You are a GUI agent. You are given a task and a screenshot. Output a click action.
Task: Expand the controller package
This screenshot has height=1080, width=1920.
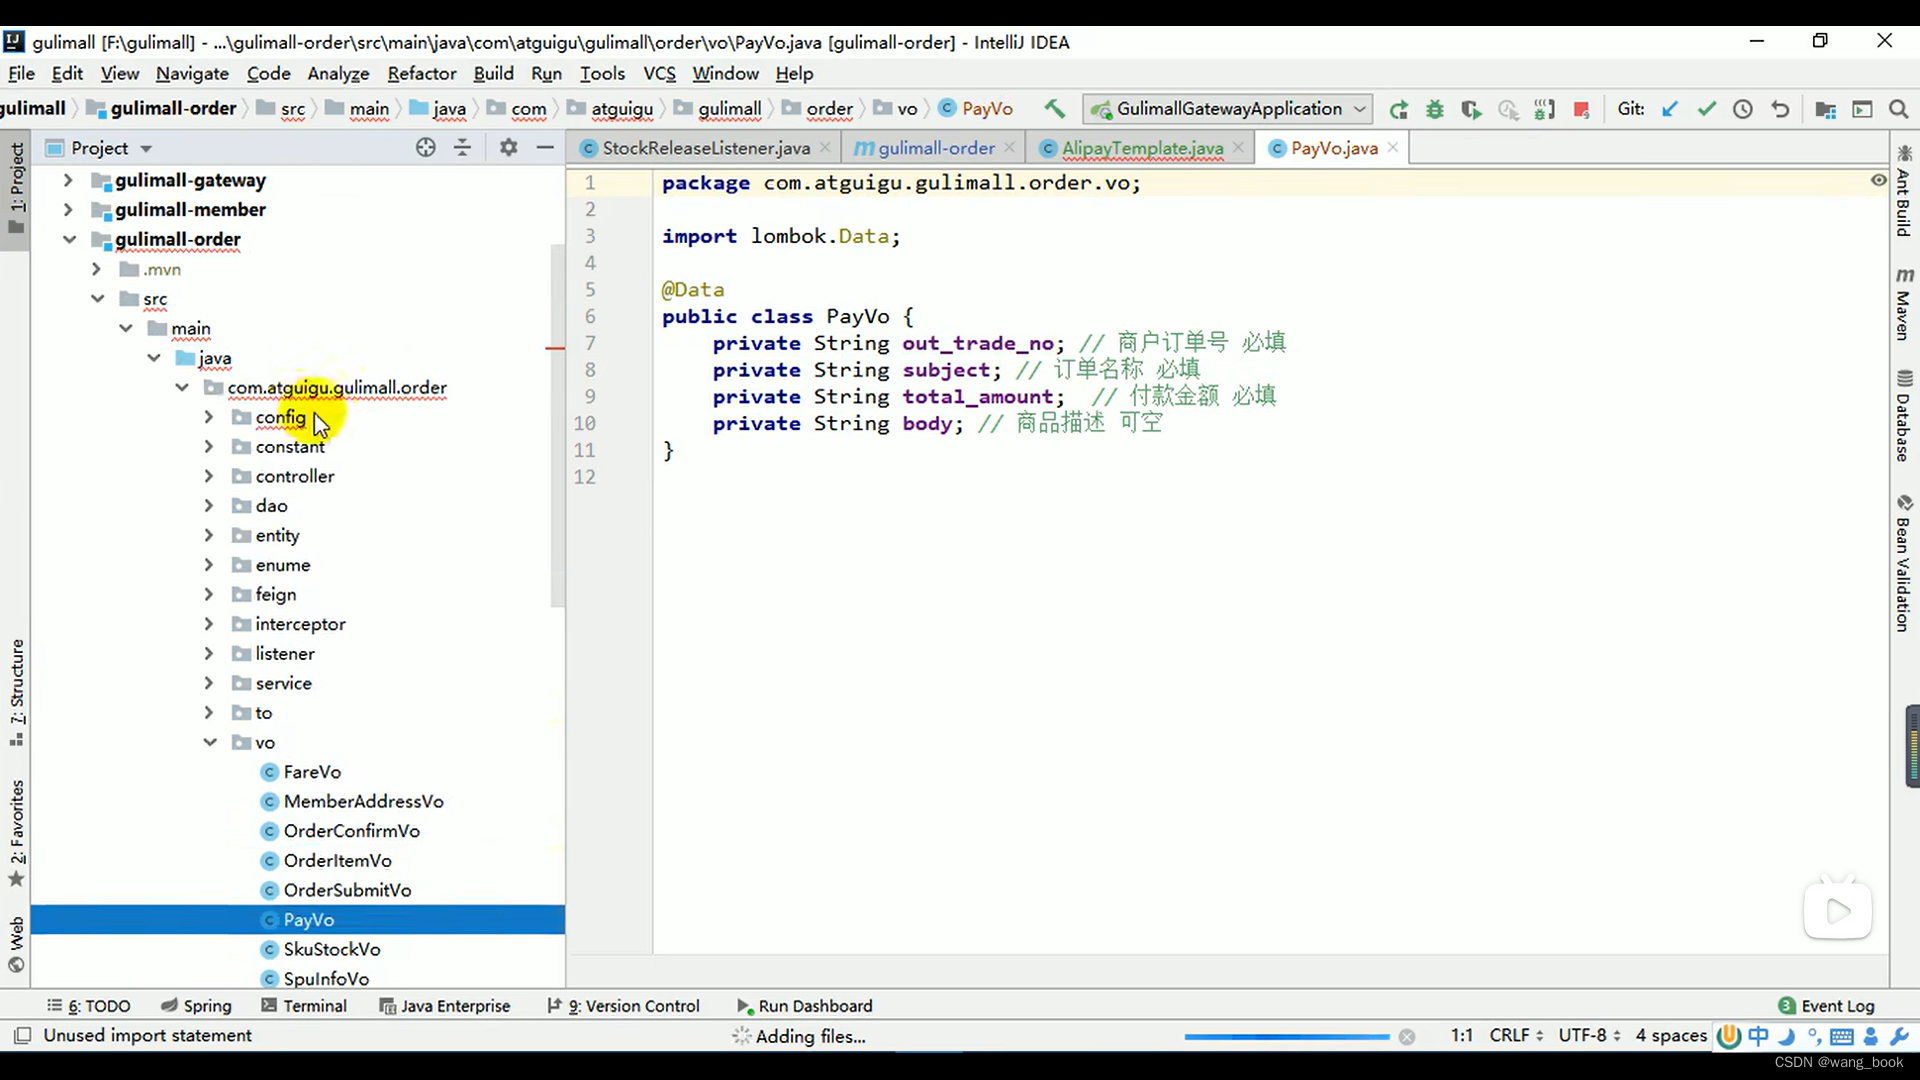(209, 476)
